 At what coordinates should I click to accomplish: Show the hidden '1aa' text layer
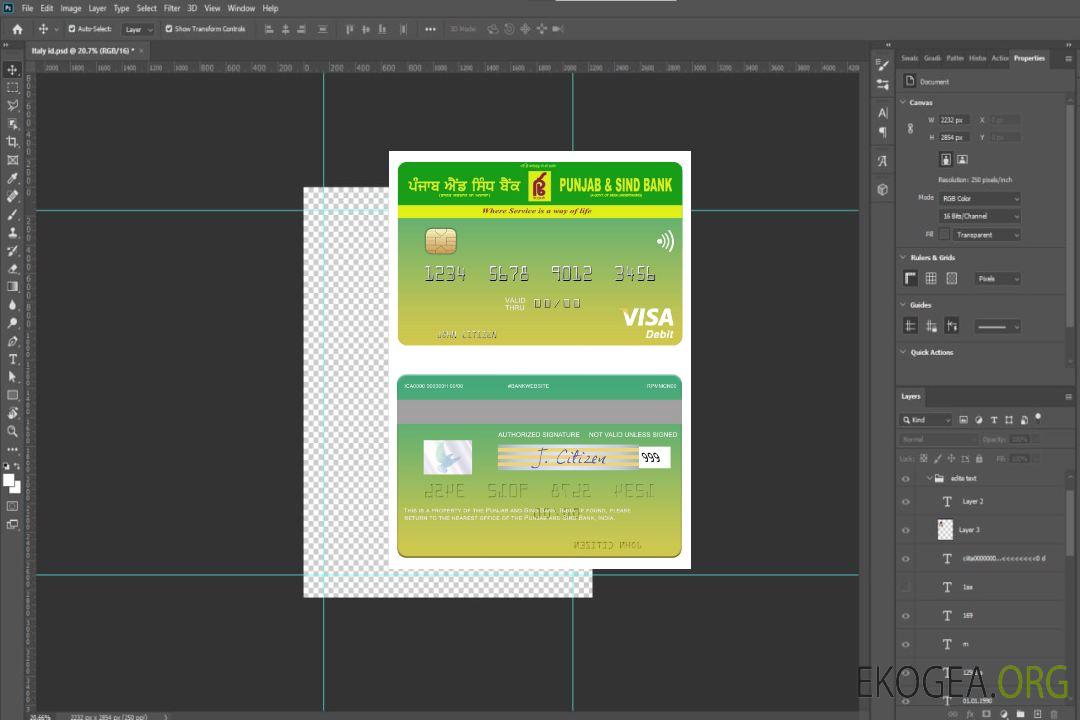(906, 587)
